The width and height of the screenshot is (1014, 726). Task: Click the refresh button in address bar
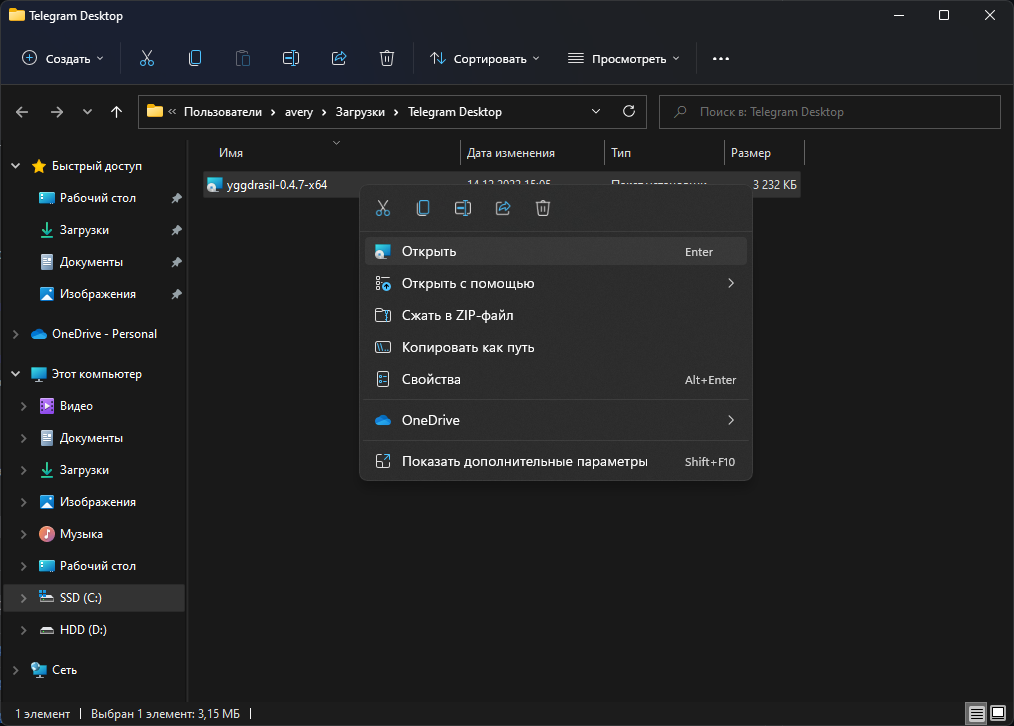(x=629, y=112)
